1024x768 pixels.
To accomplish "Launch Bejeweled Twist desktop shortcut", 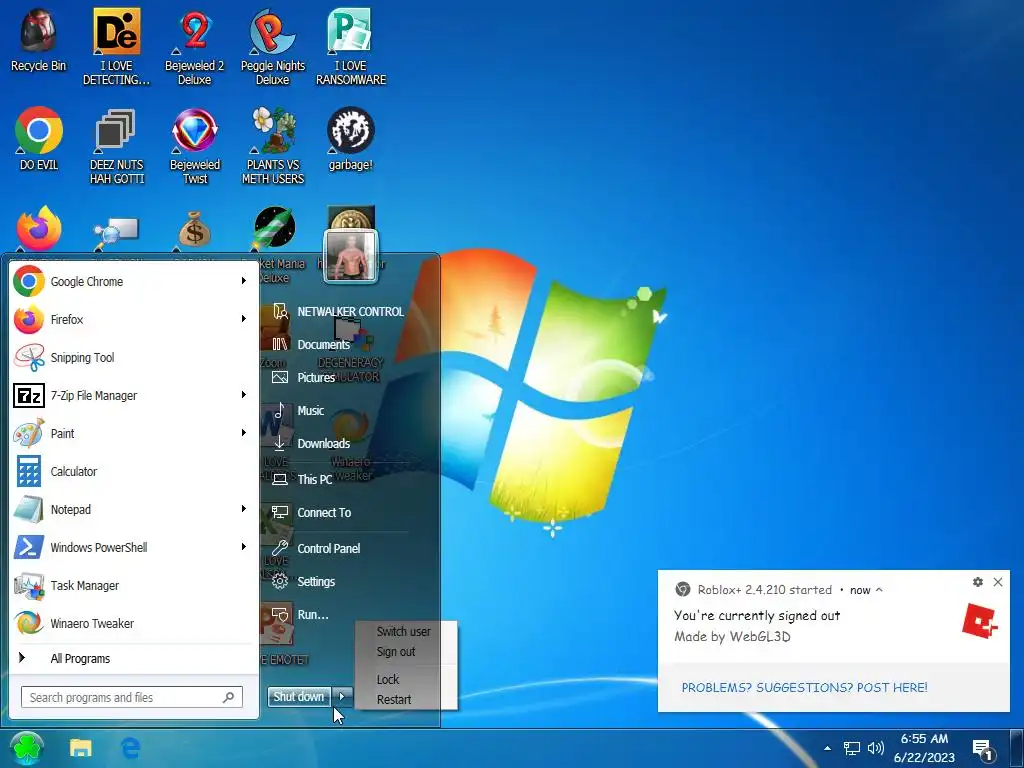I will 195,145.
